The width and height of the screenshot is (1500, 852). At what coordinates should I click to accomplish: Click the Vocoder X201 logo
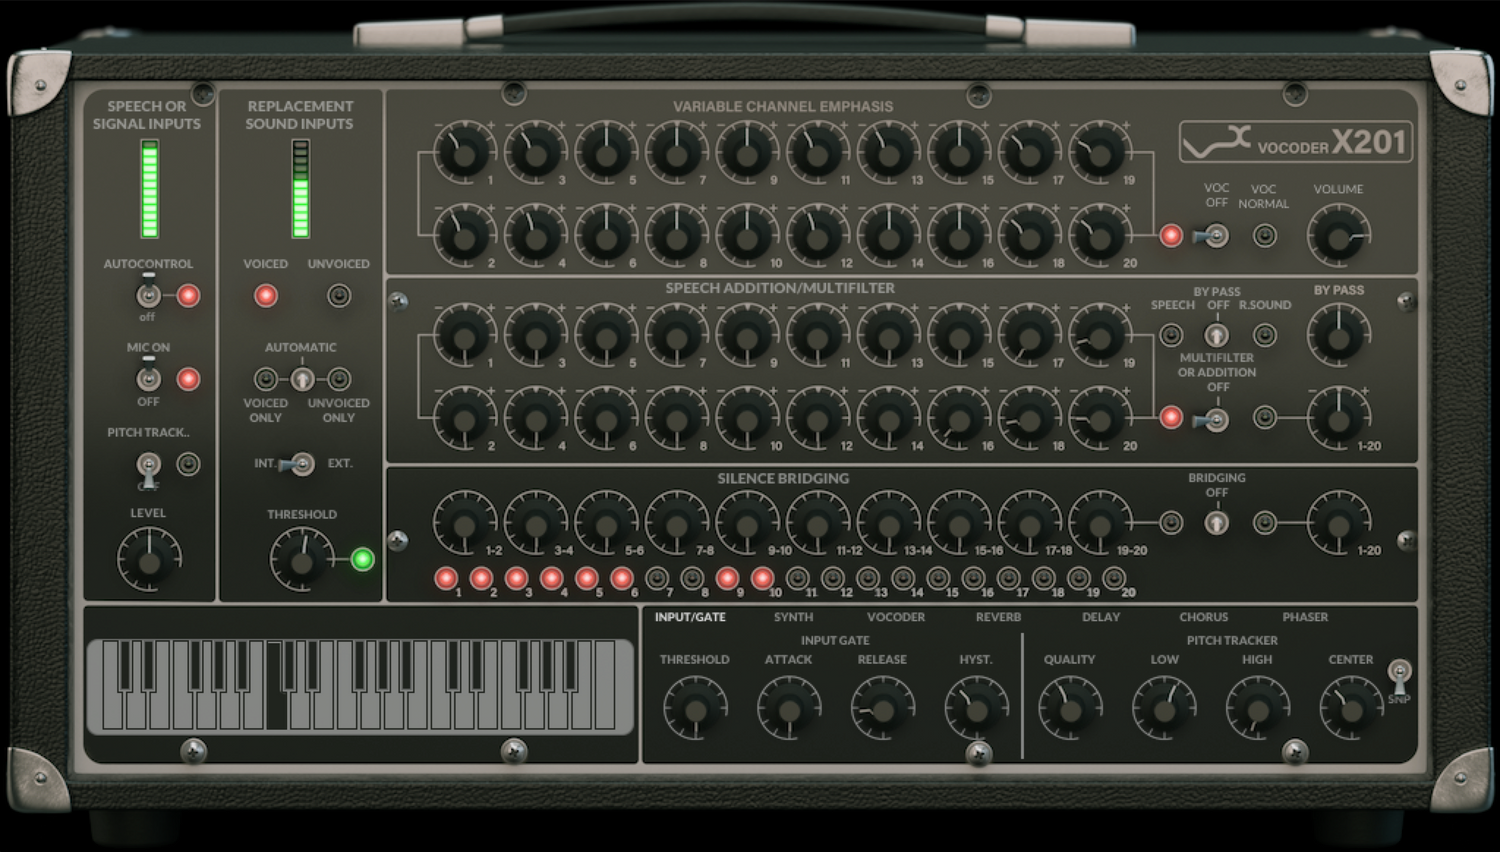[x=1295, y=142]
